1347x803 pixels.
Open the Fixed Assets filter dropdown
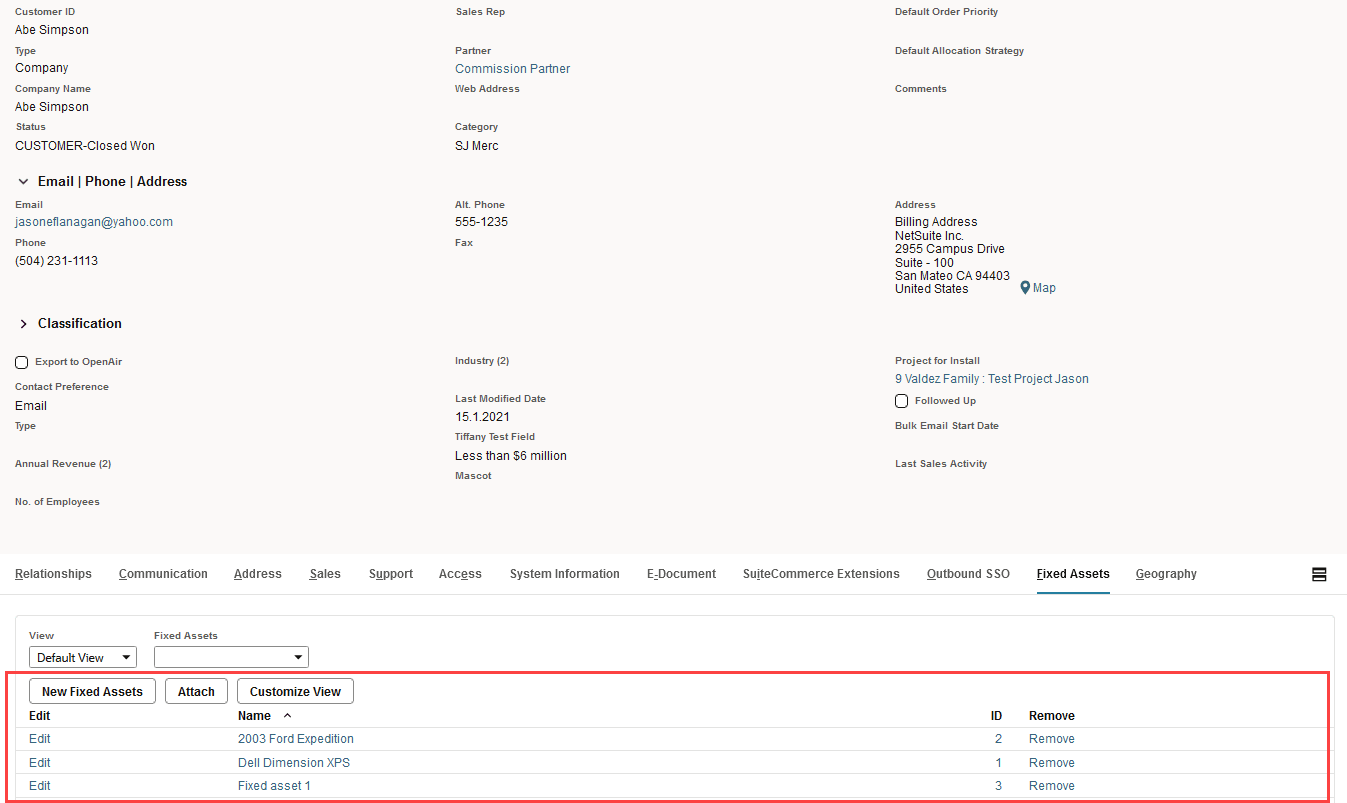[231, 657]
